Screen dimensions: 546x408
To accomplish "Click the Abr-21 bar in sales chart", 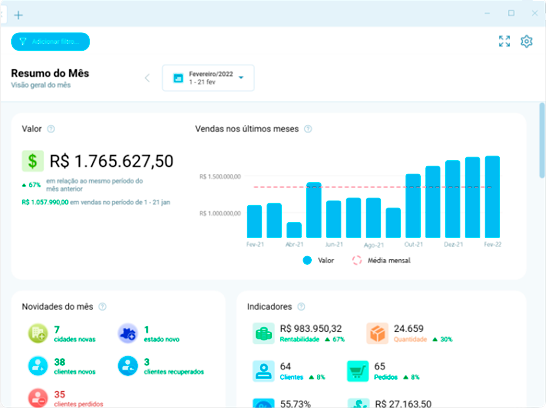I will click(294, 230).
